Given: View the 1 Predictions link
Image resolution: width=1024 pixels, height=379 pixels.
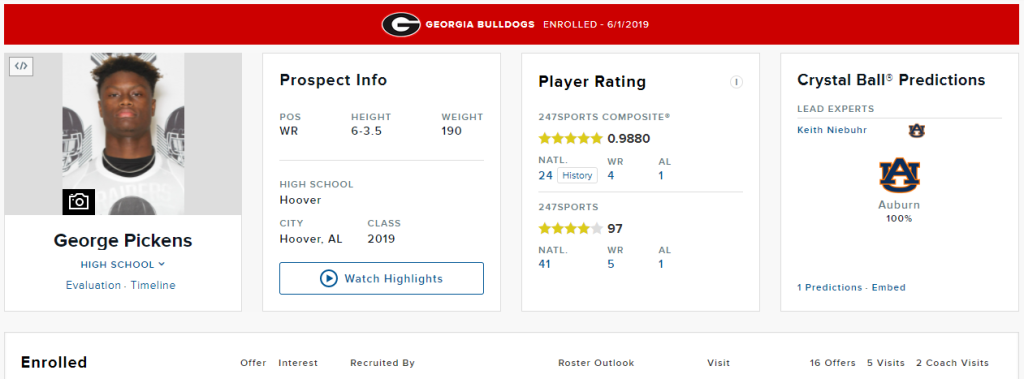Looking at the screenshot, I should tap(829, 288).
